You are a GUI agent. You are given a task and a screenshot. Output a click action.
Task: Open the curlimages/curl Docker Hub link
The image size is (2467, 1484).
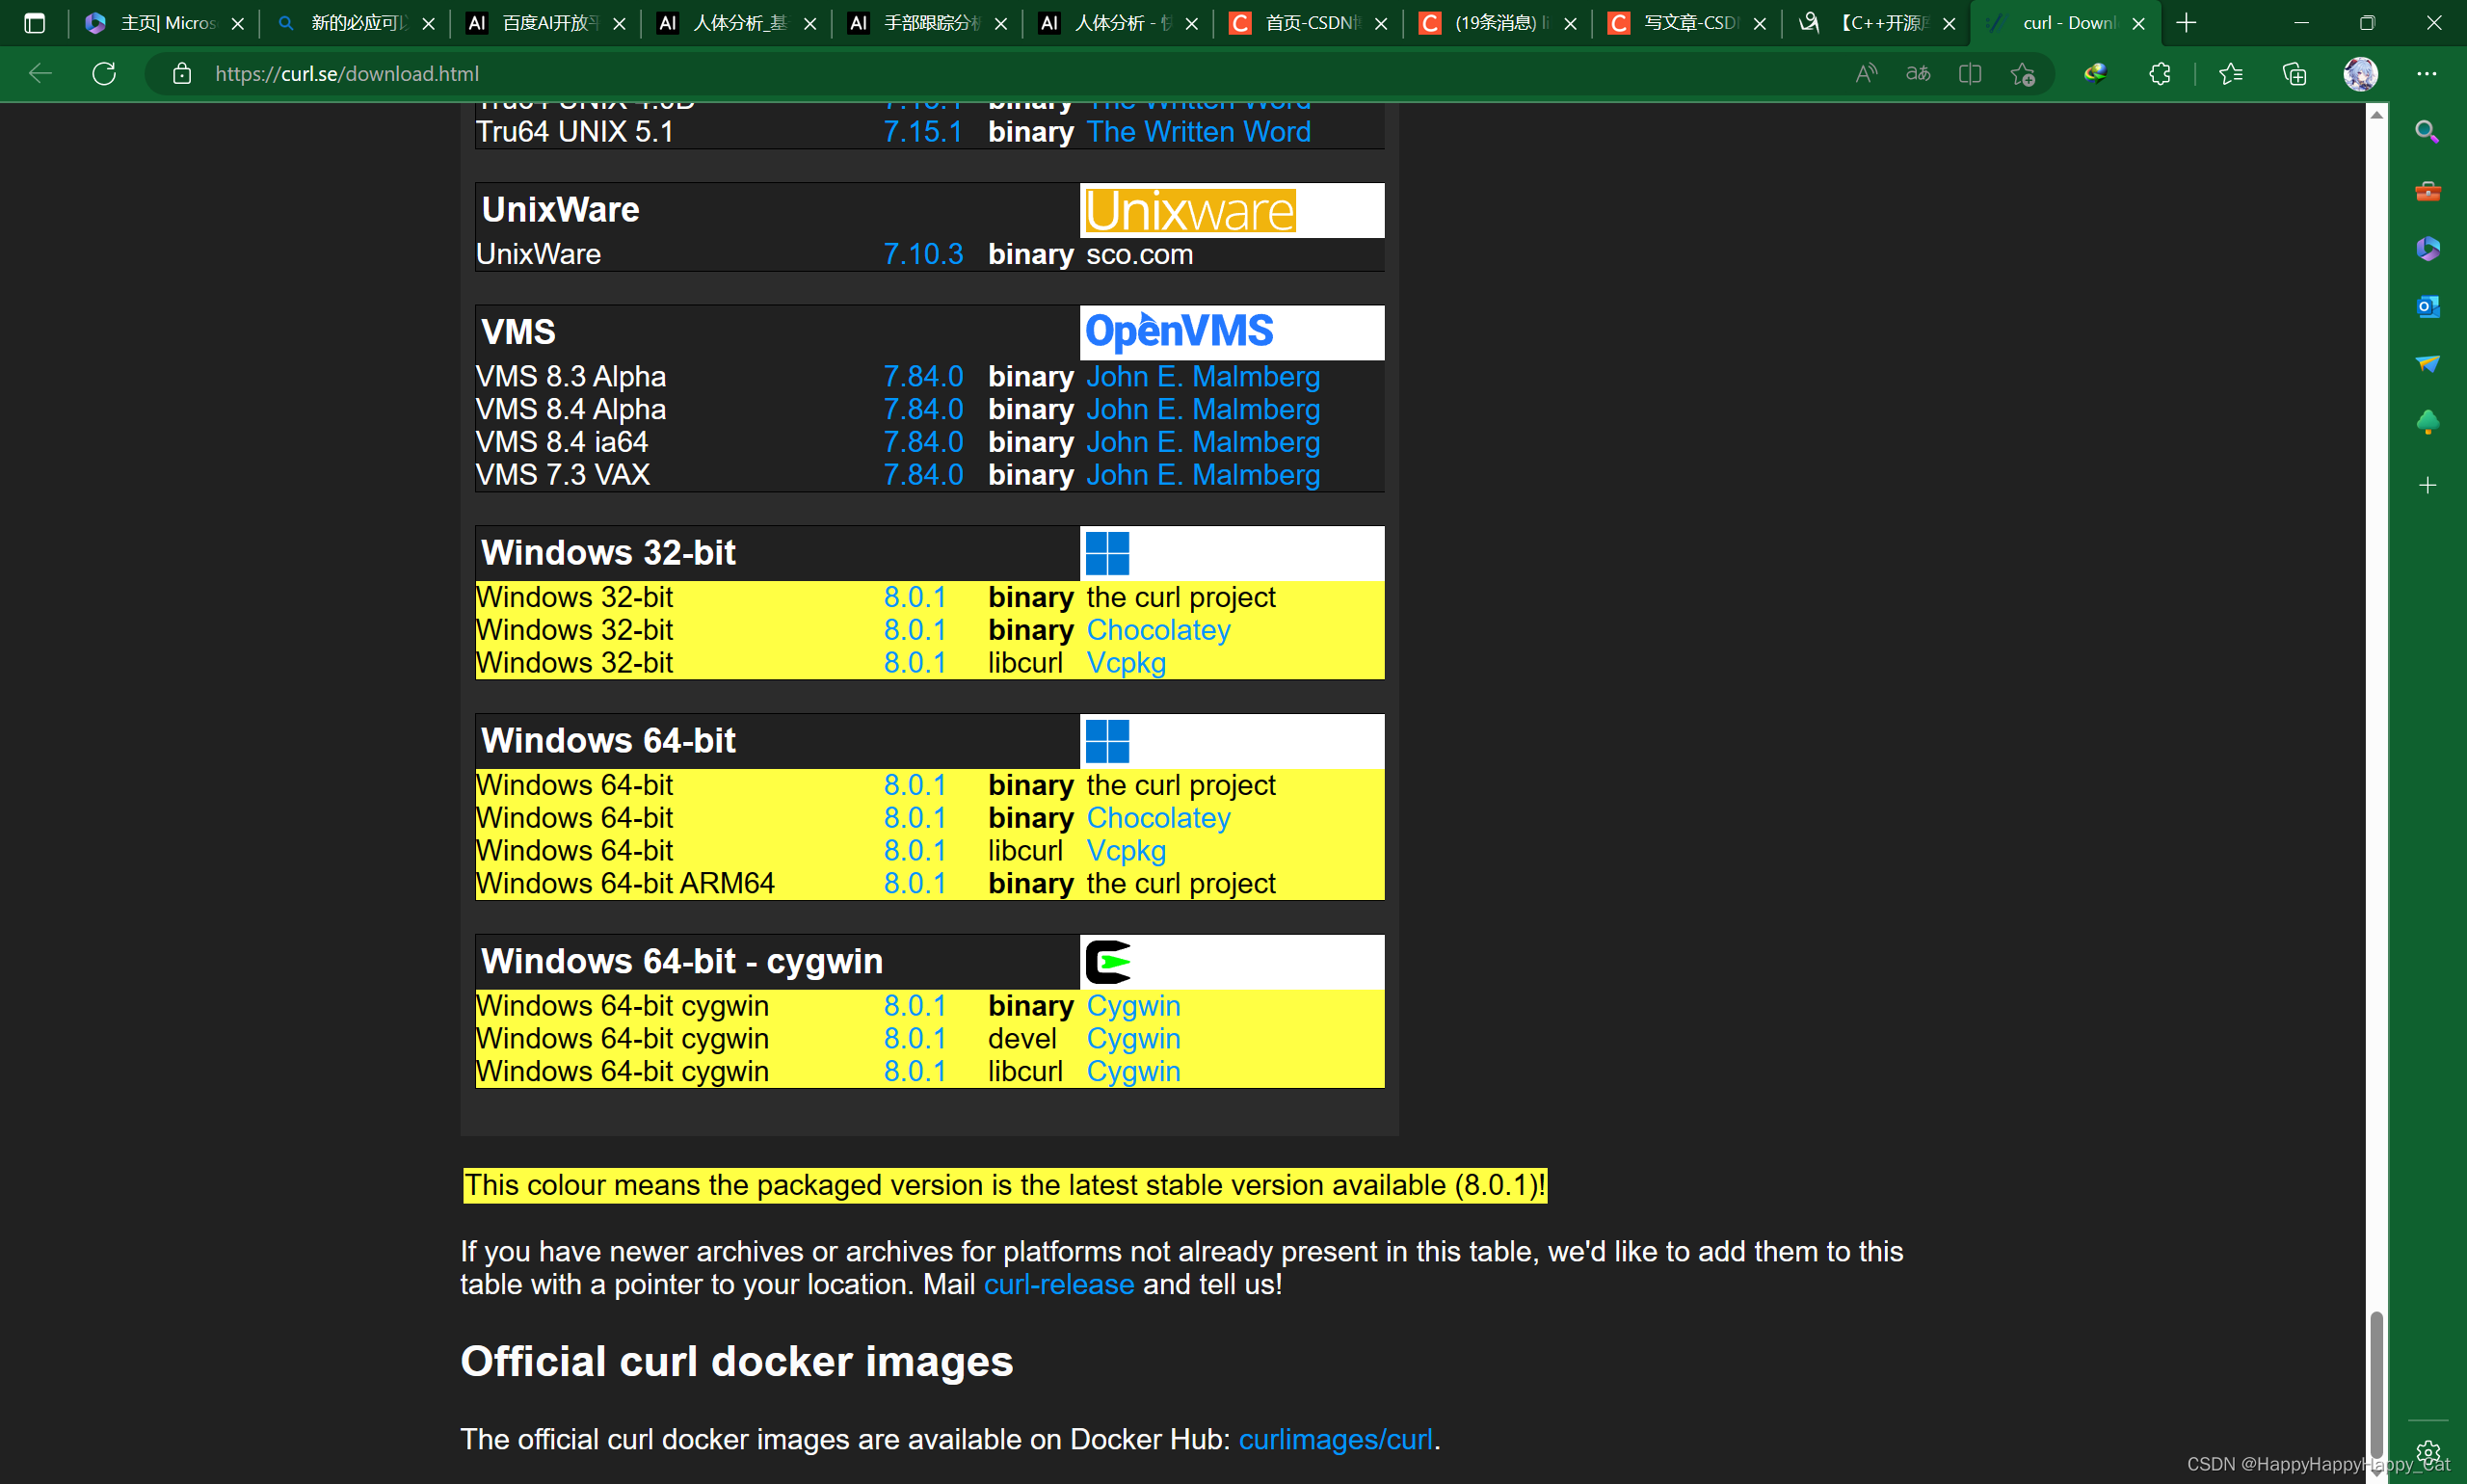1336,1438
